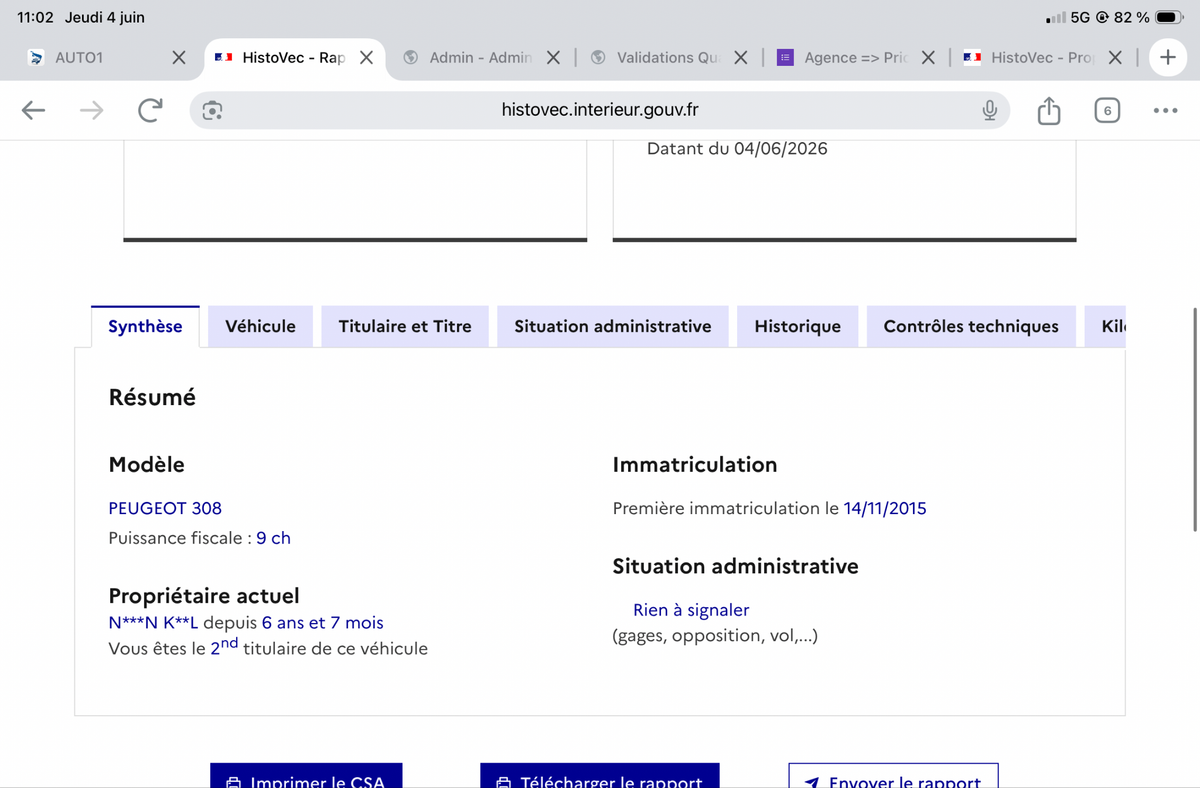Tap the browser back arrow

pyautogui.click(x=33, y=110)
